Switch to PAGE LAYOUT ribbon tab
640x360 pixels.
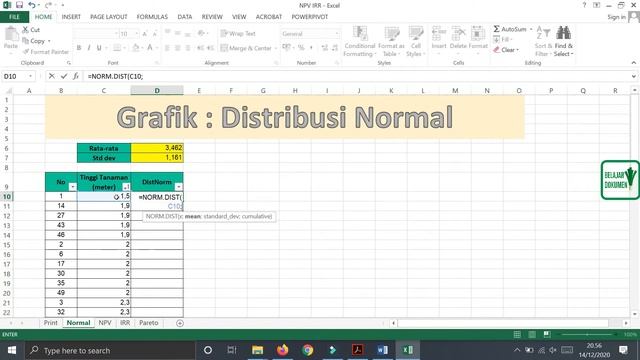click(x=109, y=17)
